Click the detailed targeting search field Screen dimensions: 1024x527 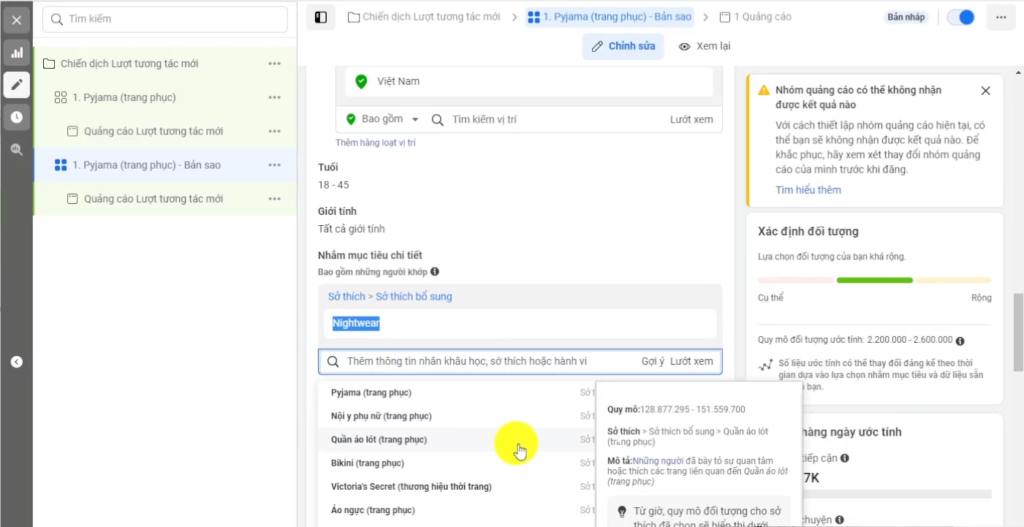(520, 361)
